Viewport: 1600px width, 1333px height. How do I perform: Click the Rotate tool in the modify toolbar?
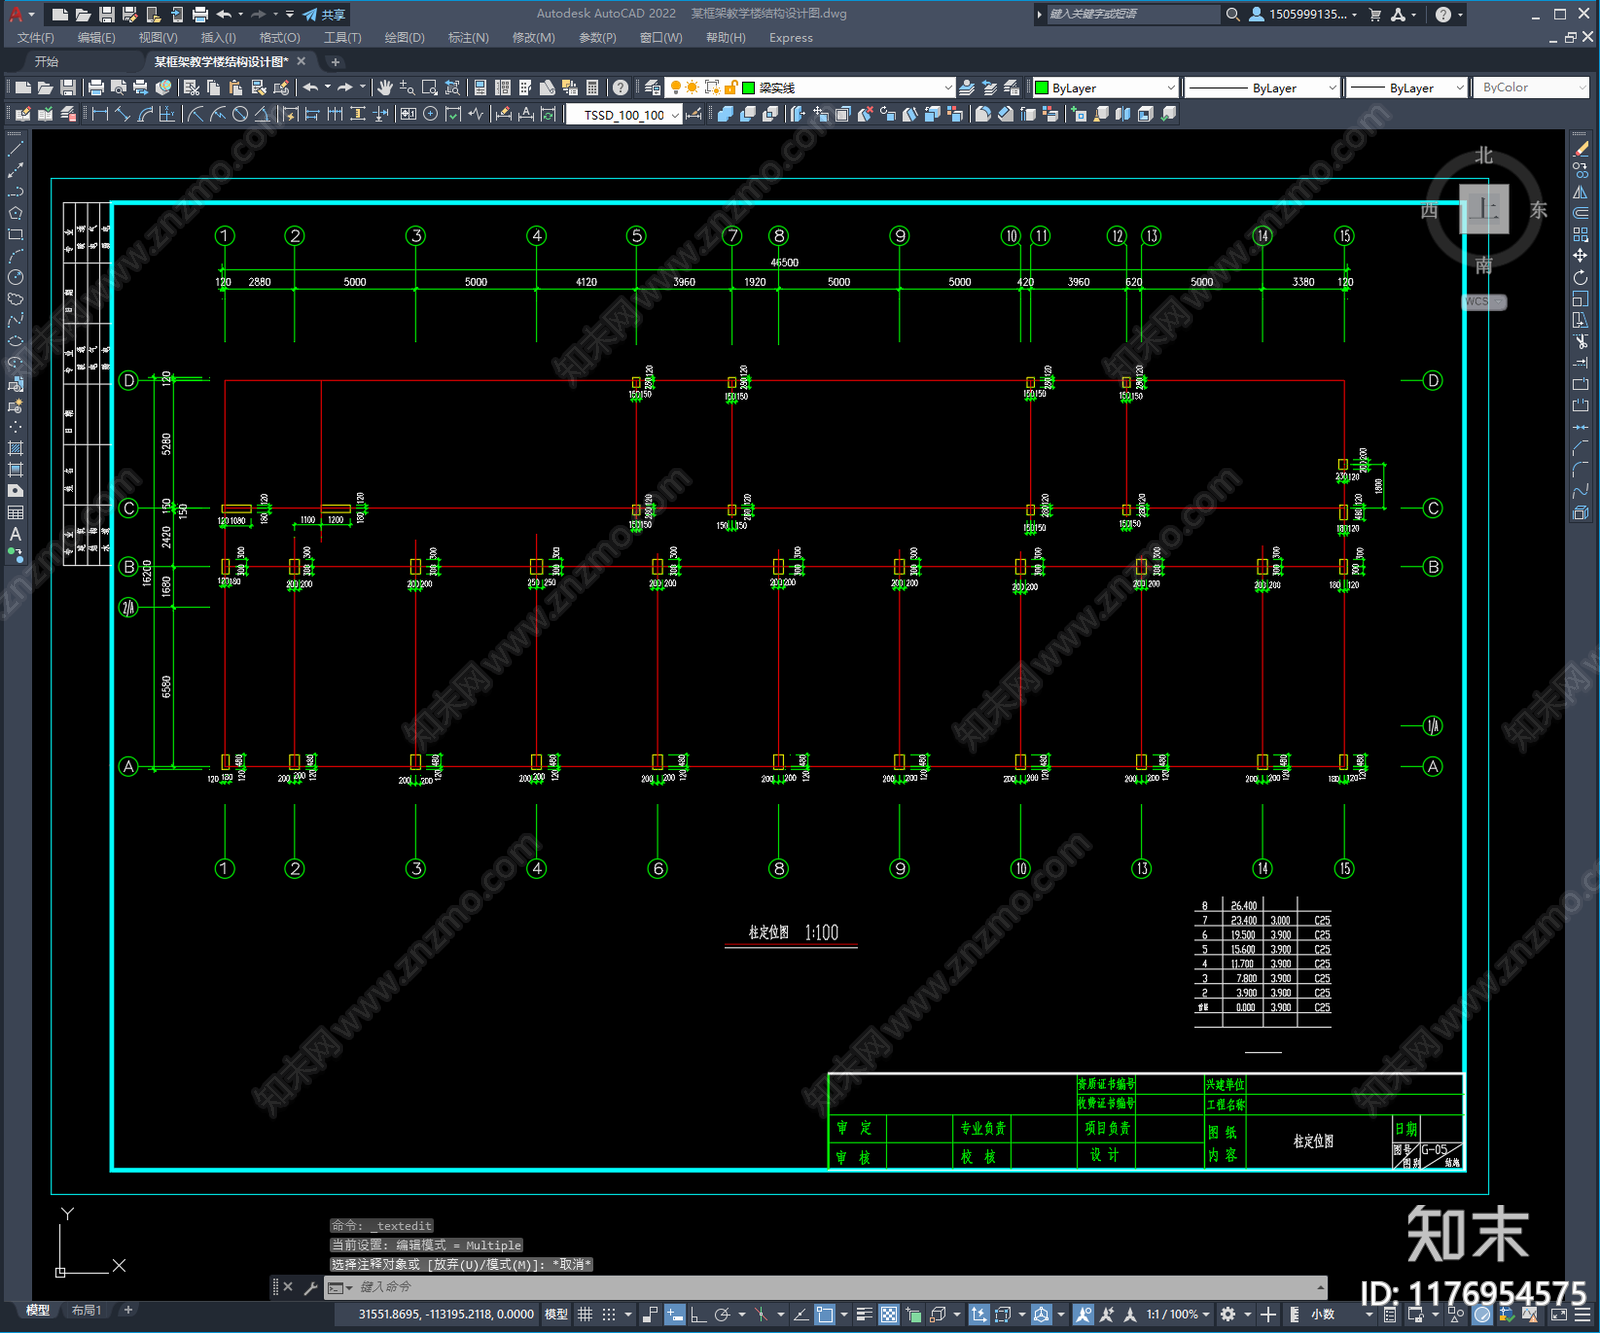tap(1580, 278)
